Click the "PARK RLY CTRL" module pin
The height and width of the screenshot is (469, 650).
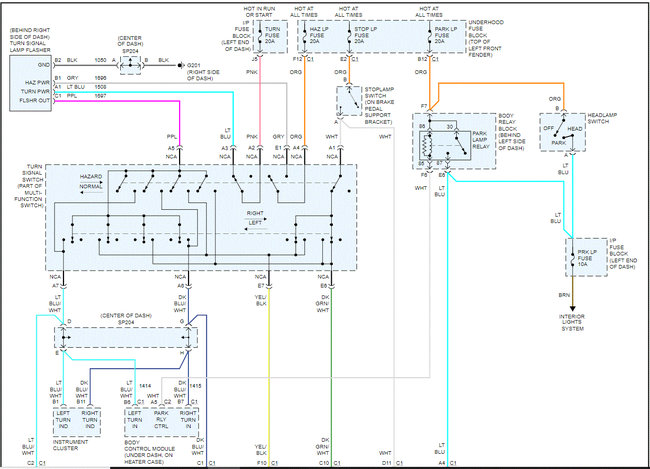pos(161,420)
